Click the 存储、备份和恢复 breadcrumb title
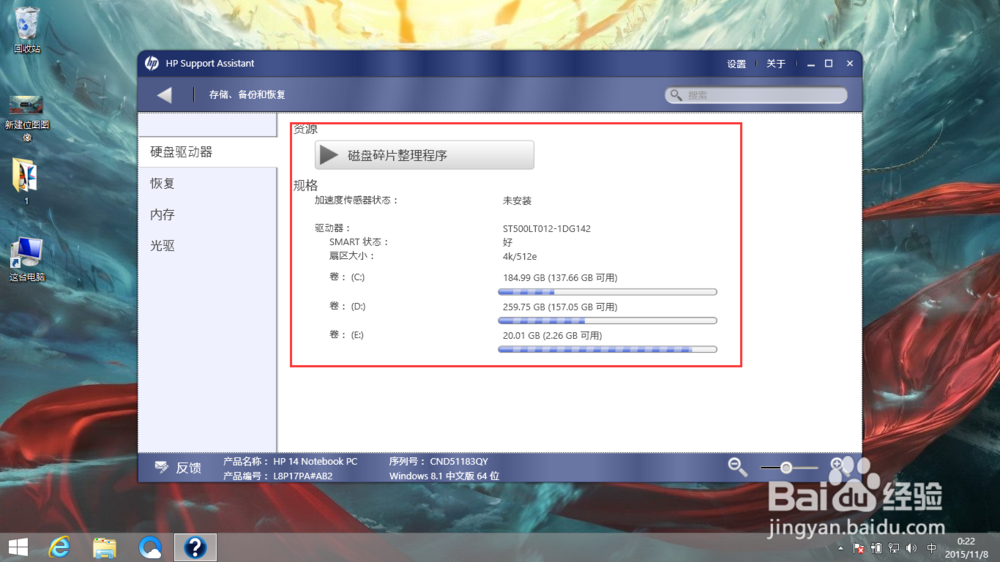The width and height of the screenshot is (1000, 562). [247, 94]
